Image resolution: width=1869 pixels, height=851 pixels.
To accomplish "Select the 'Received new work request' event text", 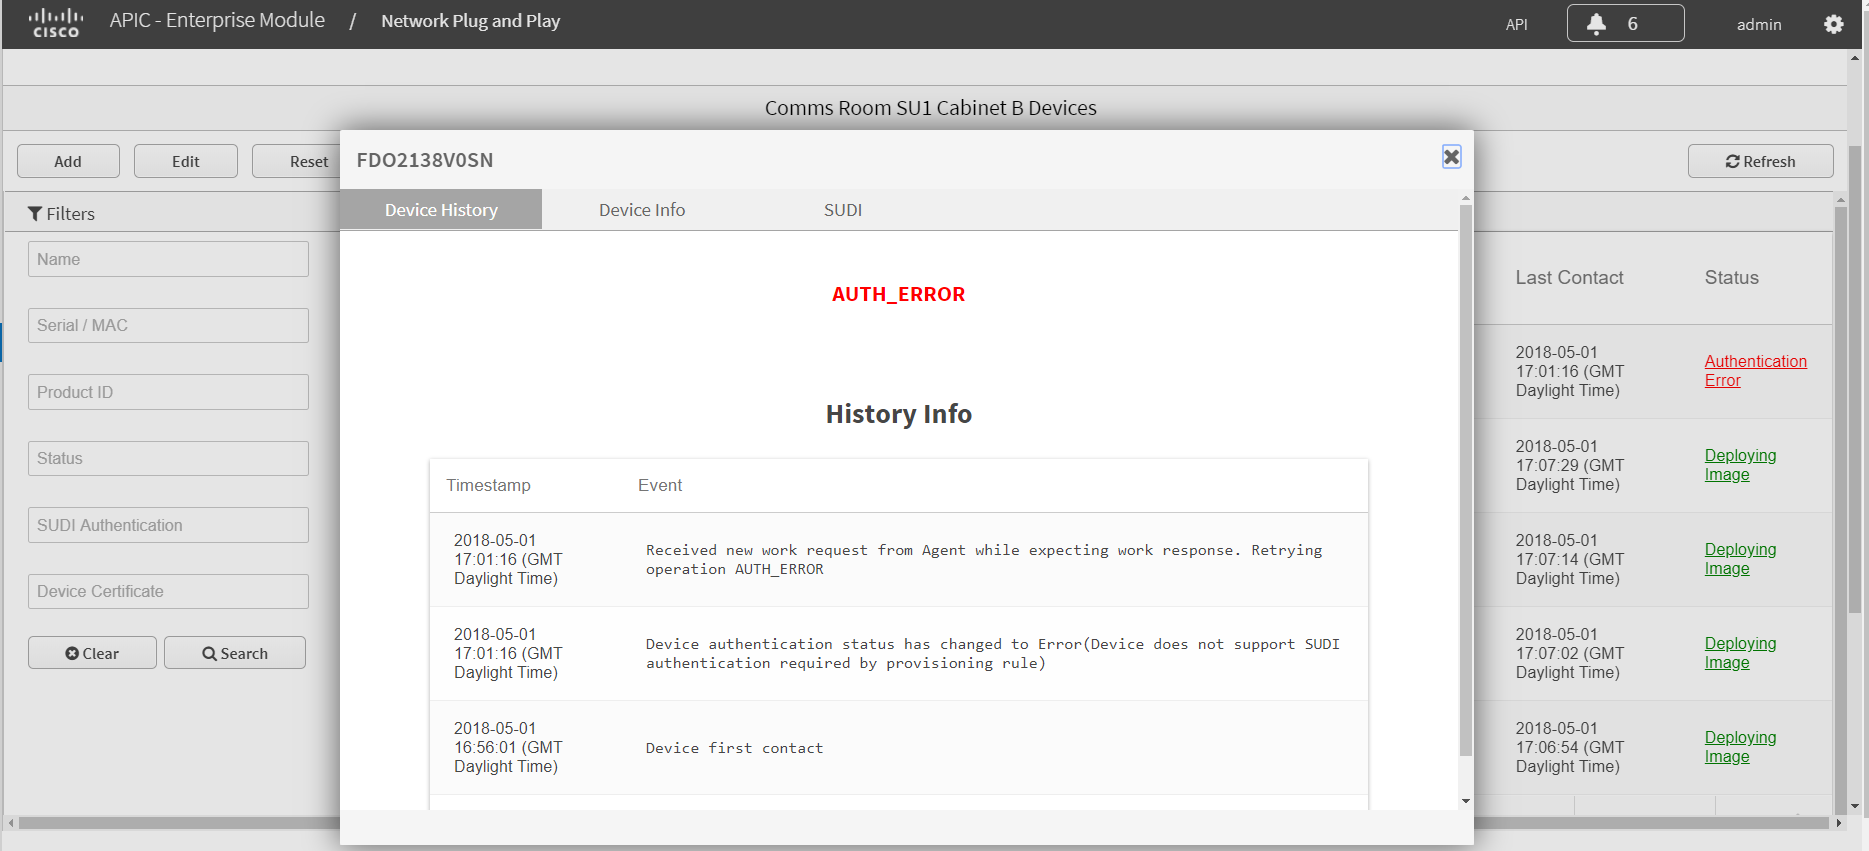I will point(984,559).
